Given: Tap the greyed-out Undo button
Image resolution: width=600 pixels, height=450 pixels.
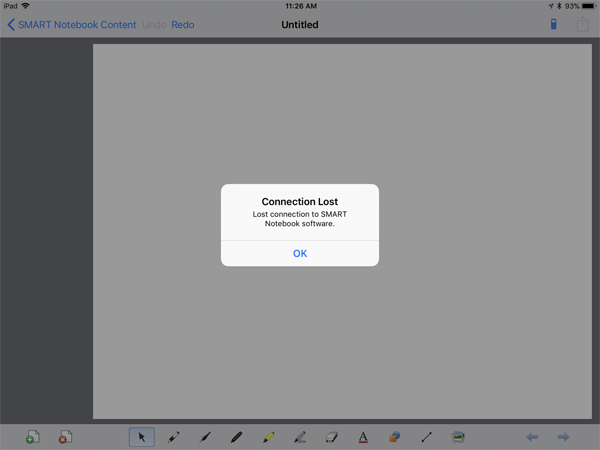Looking at the screenshot, I should 154,25.
